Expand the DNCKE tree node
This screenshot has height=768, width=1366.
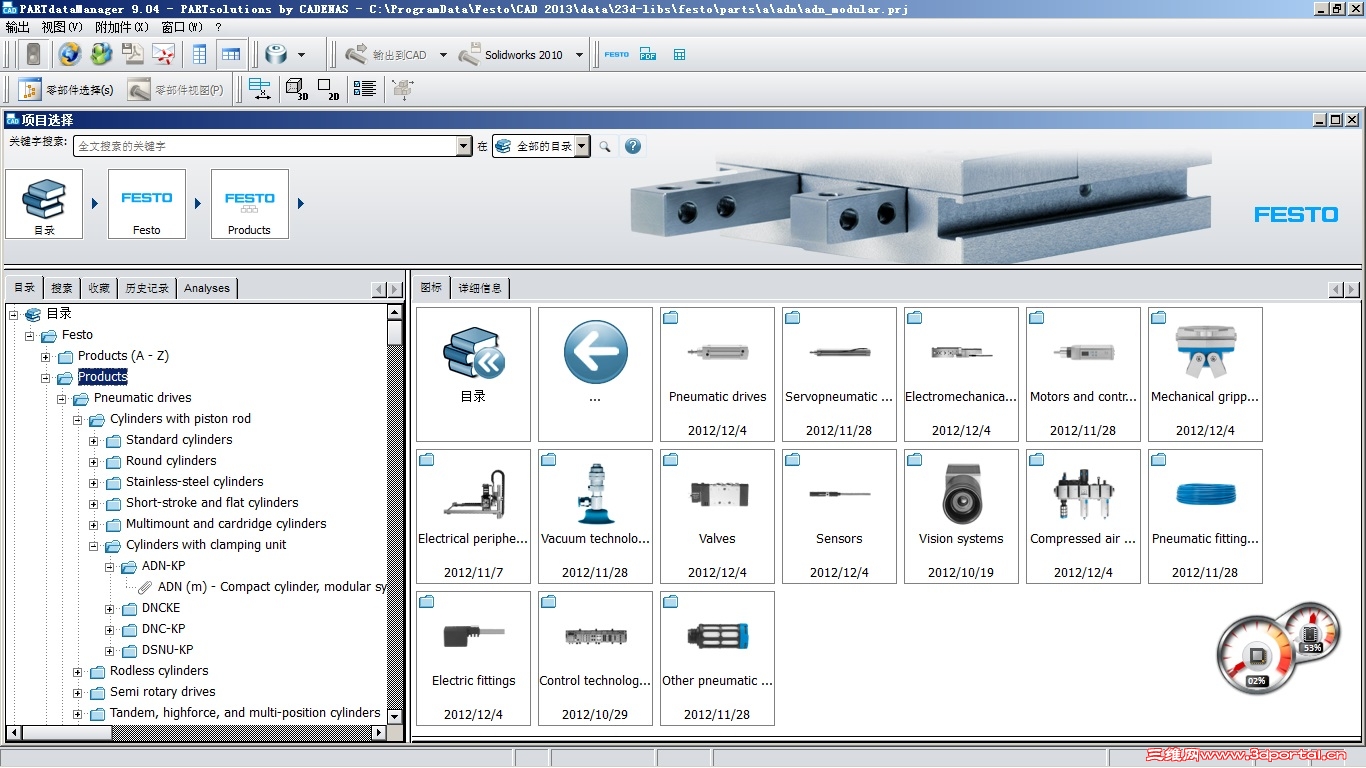pos(110,609)
